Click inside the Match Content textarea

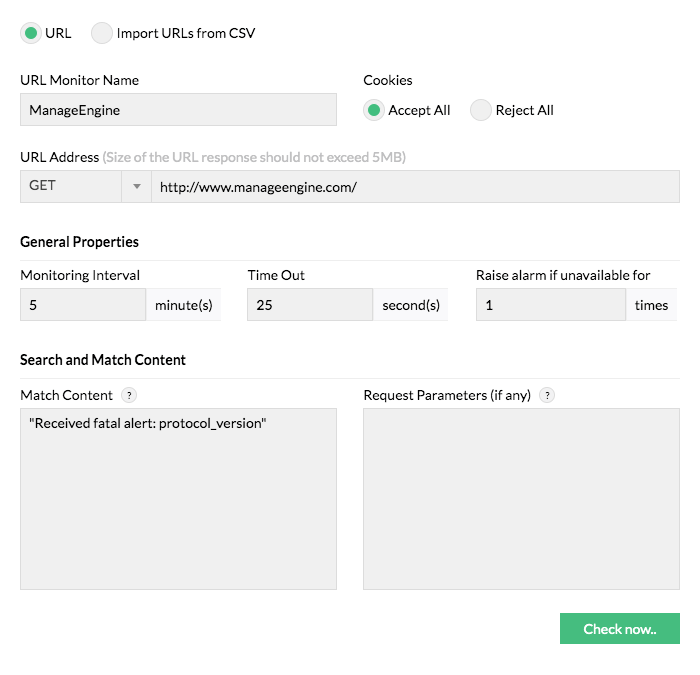pos(178,498)
